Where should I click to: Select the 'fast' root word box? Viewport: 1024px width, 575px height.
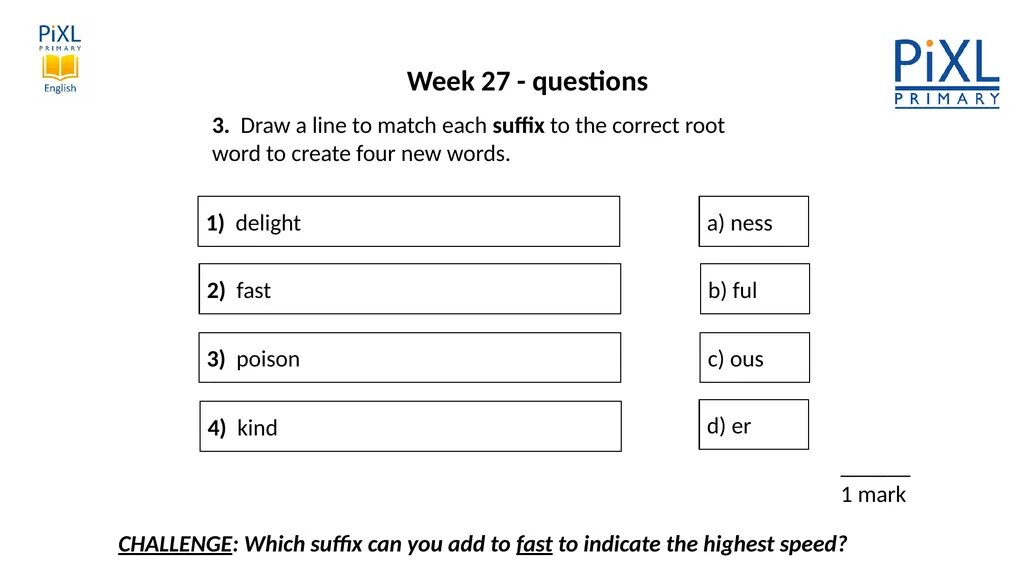click(409, 289)
